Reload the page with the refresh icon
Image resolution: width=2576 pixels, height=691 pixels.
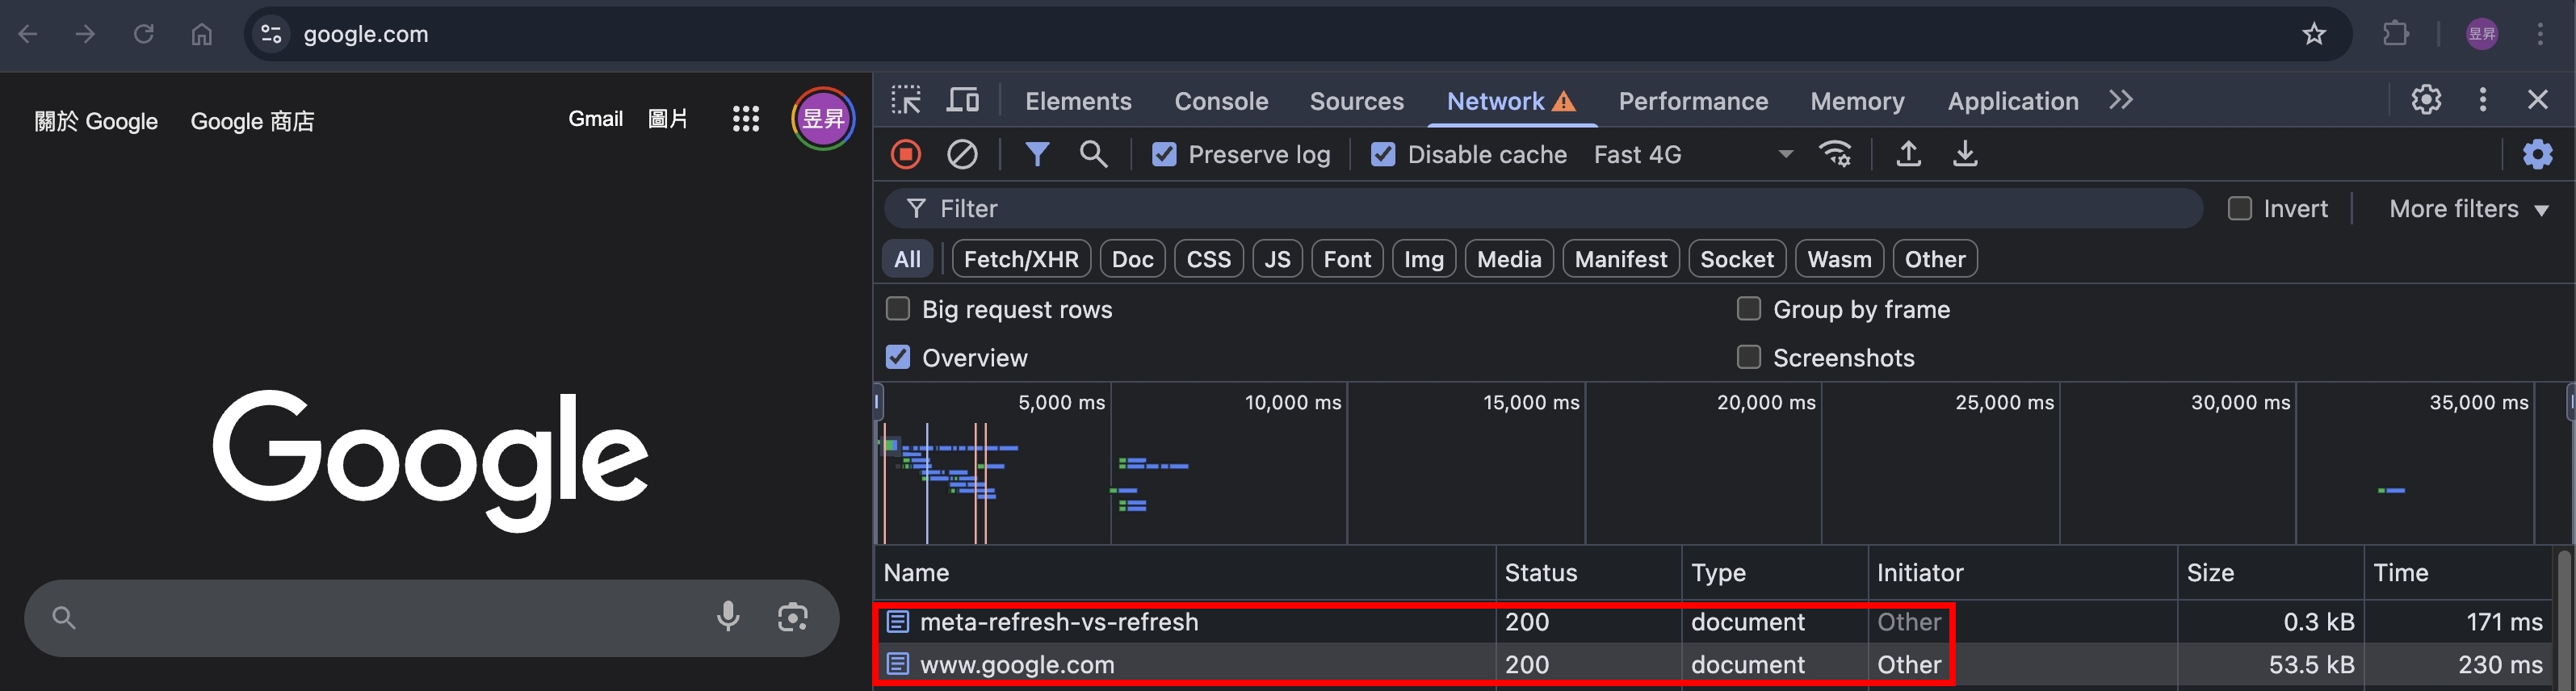click(144, 34)
